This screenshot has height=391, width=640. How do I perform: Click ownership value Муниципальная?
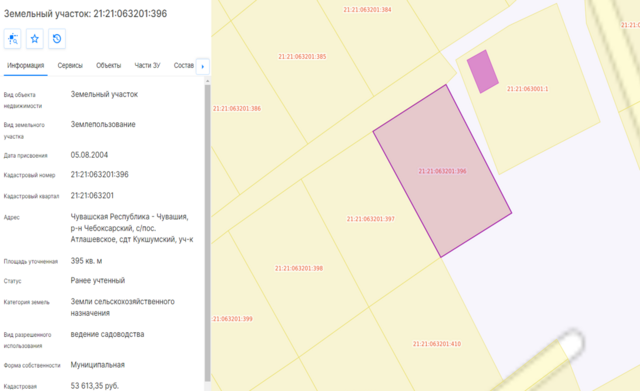pyautogui.click(x=98, y=365)
